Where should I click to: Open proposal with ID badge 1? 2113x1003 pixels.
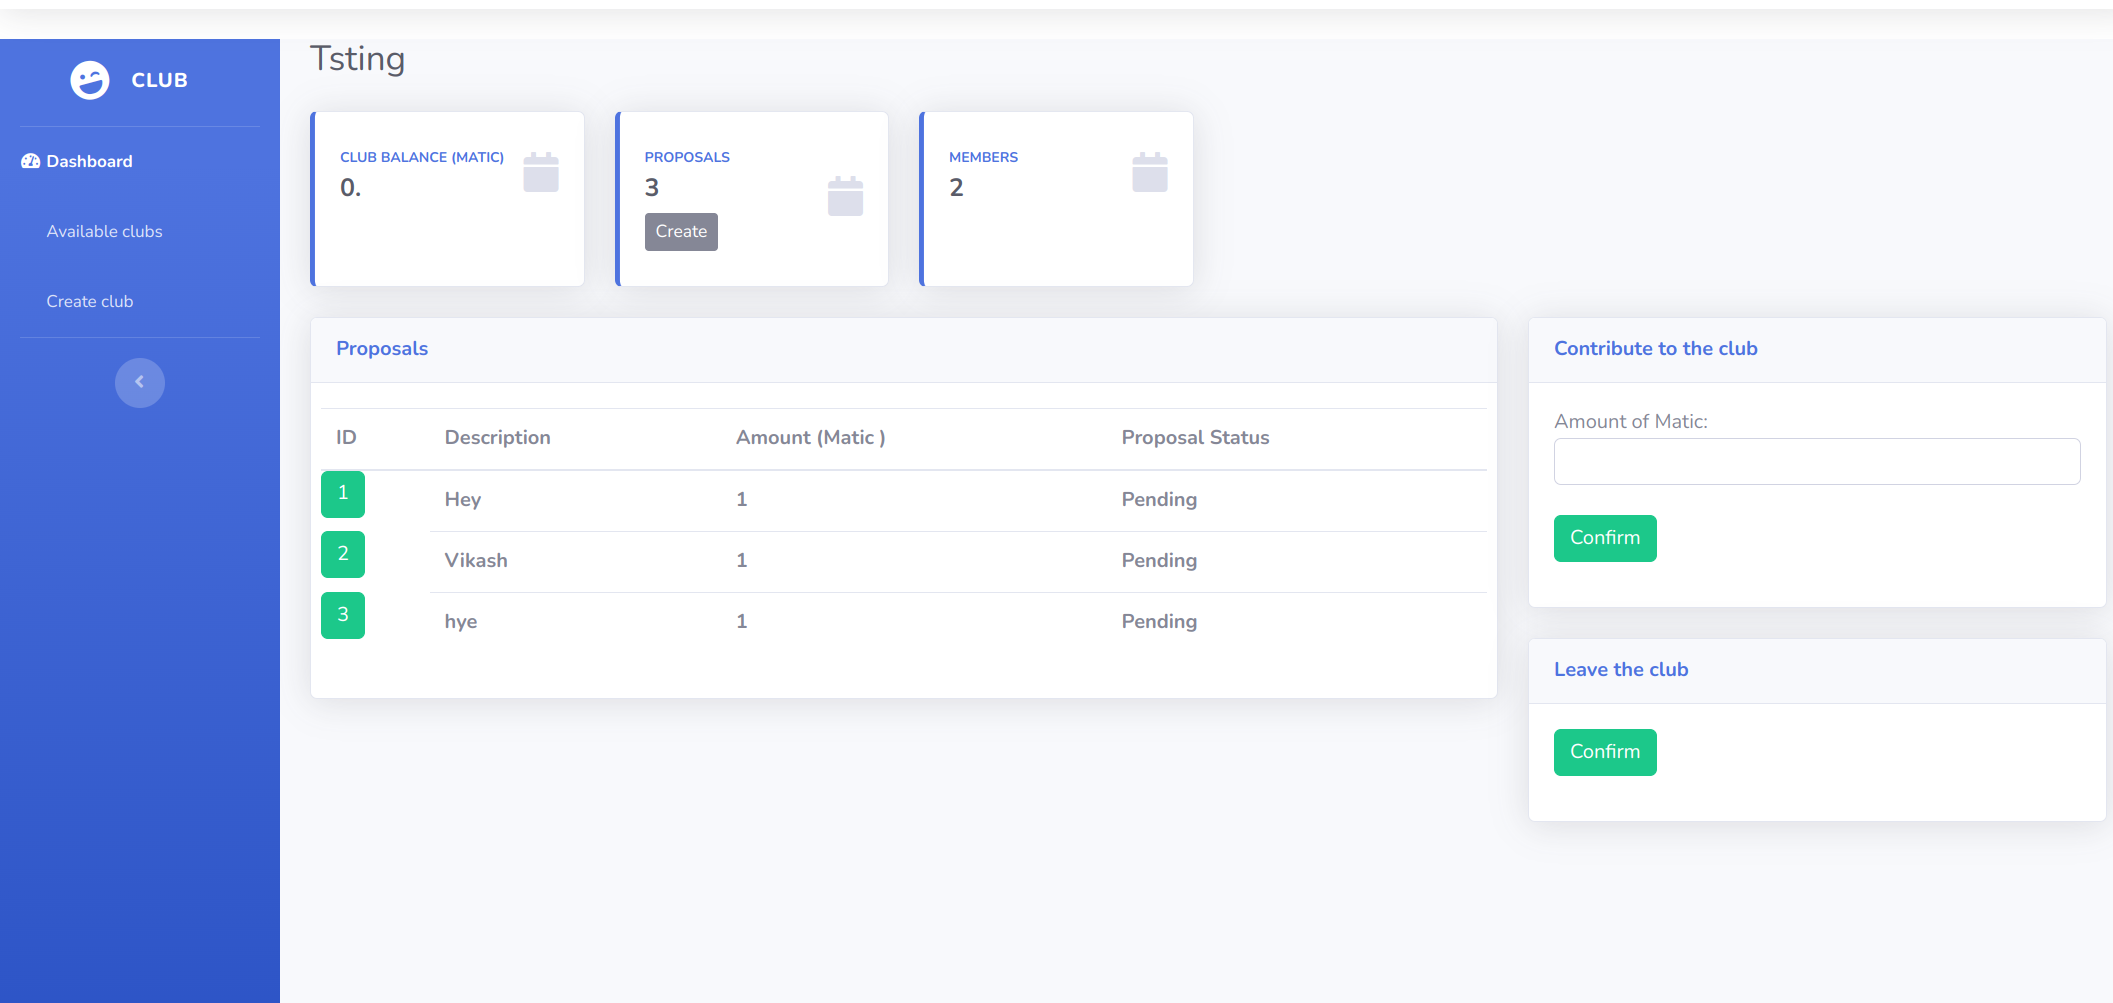click(x=343, y=494)
